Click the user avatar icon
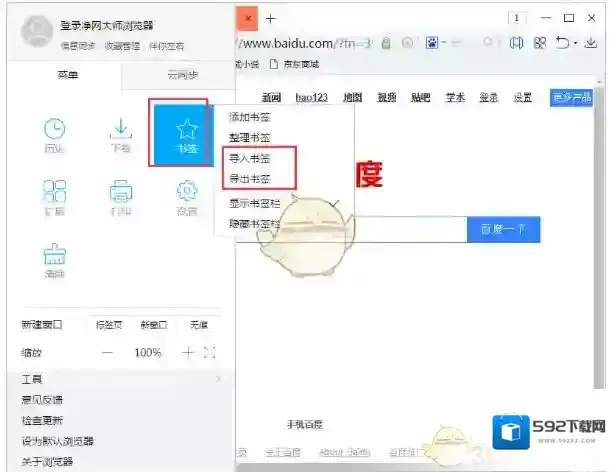613x472 pixels. (34, 32)
